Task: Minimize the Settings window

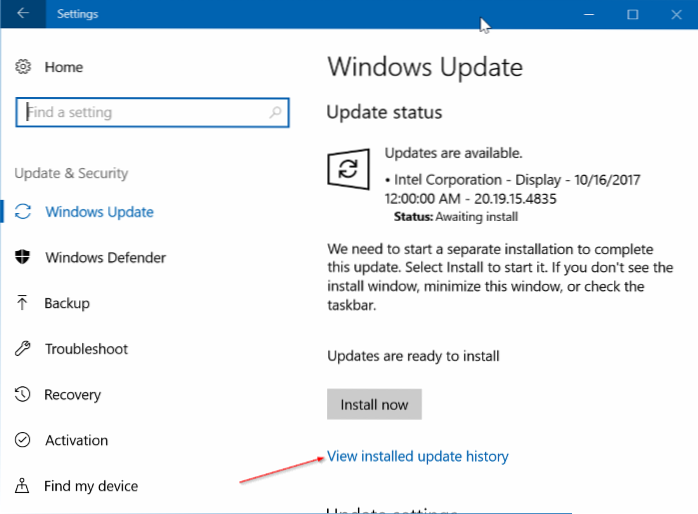Action: [x=586, y=15]
